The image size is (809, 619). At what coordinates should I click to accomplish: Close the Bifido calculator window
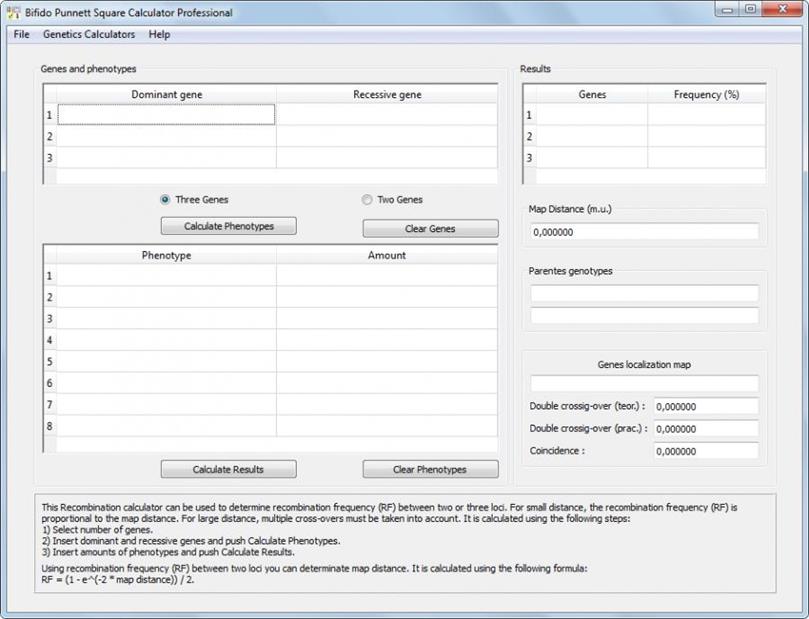tap(782, 9)
